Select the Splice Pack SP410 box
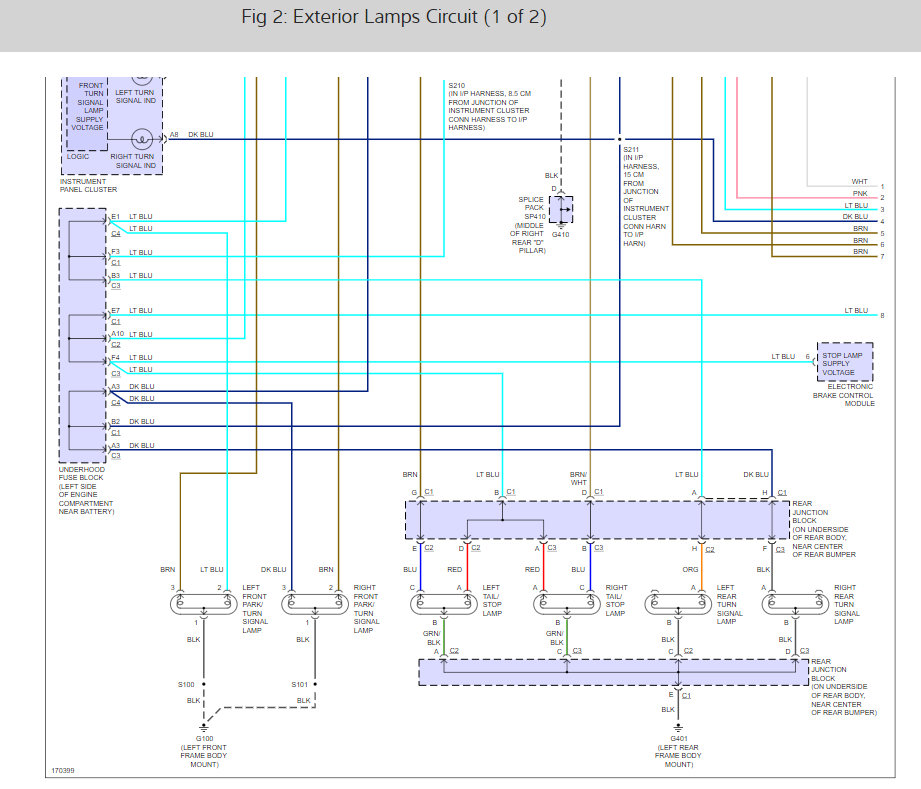This screenshot has height=789, width=921. tap(561, 209)
